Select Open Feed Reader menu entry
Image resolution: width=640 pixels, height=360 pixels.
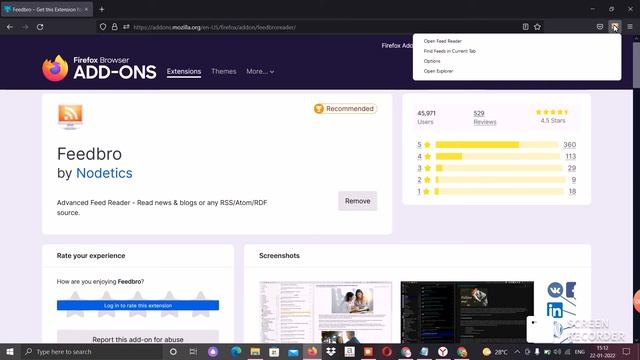442,41
